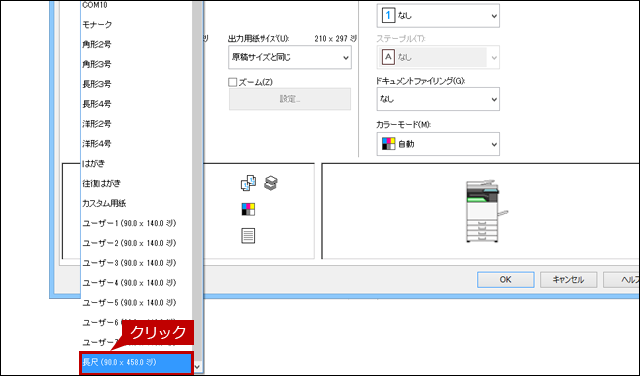The height and width of the screenshot is (376, 640).
Task: Select モナーク paper size
Action: click(x=136, y=24)
